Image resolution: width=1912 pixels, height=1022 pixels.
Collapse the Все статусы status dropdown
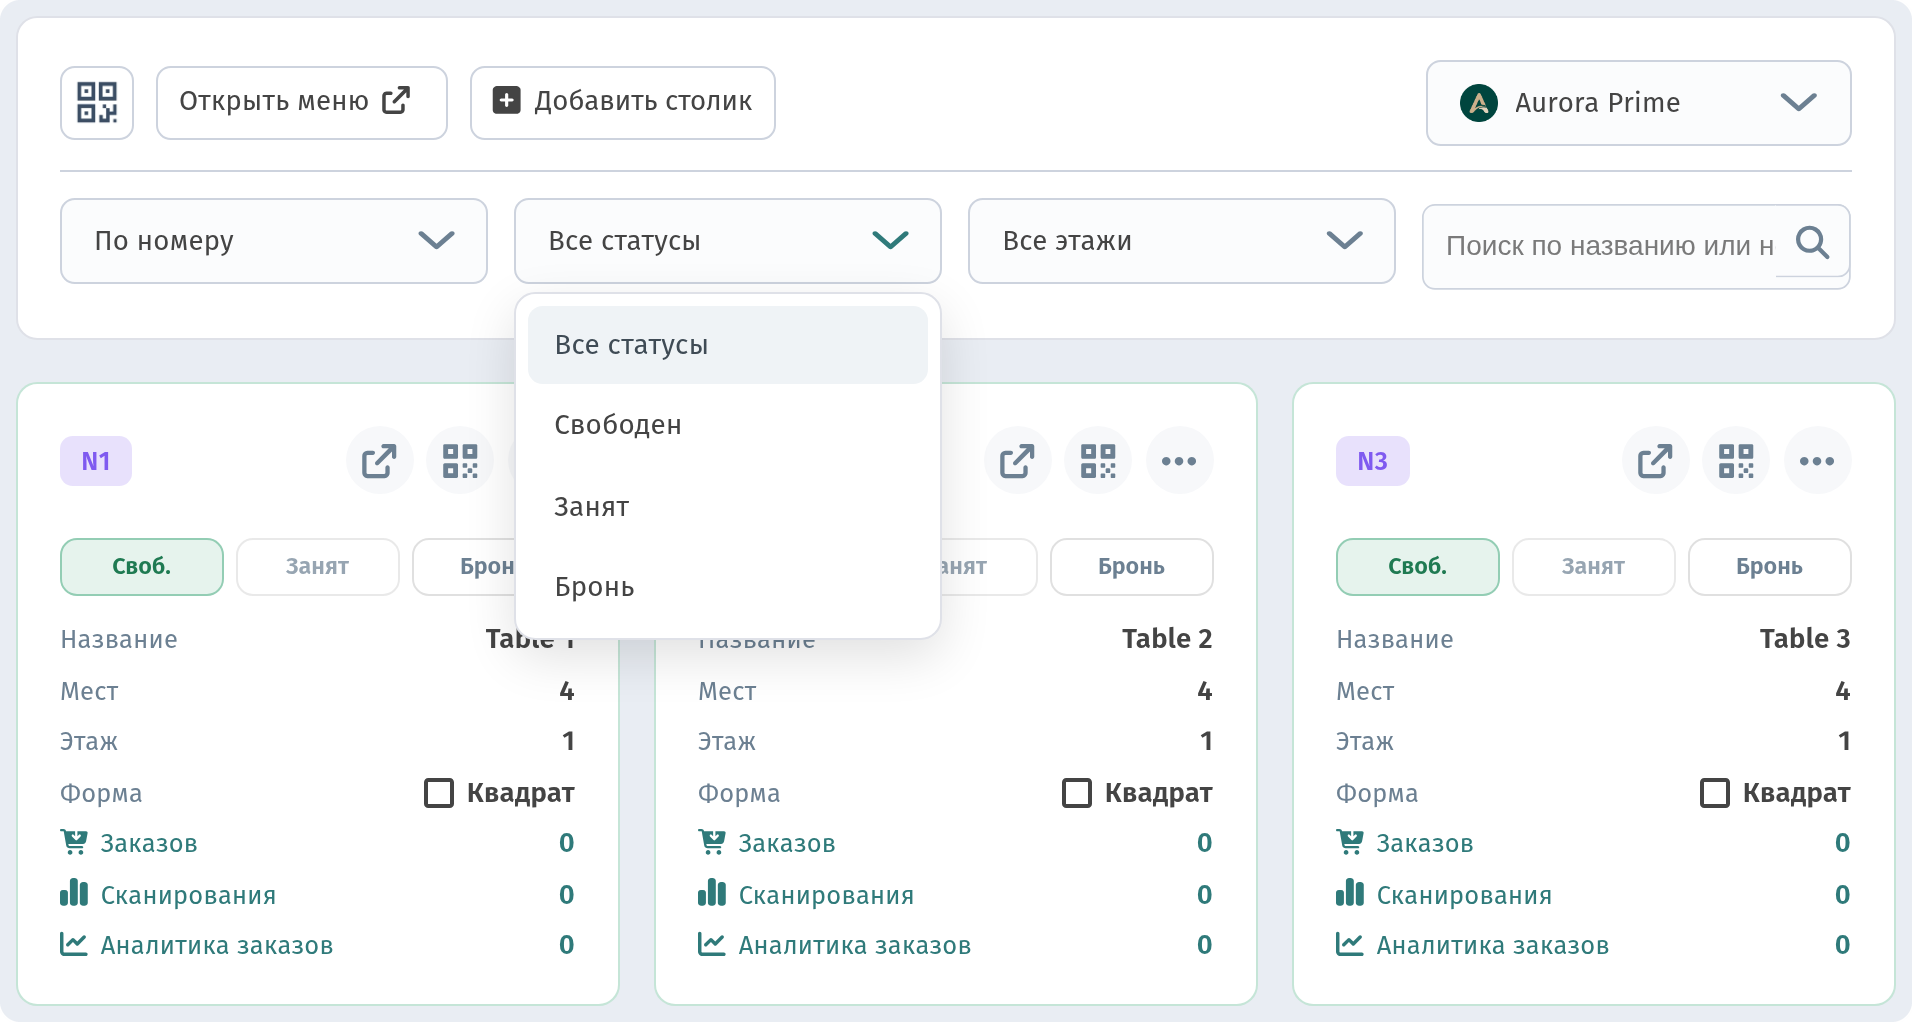click(x=727, y=241)
